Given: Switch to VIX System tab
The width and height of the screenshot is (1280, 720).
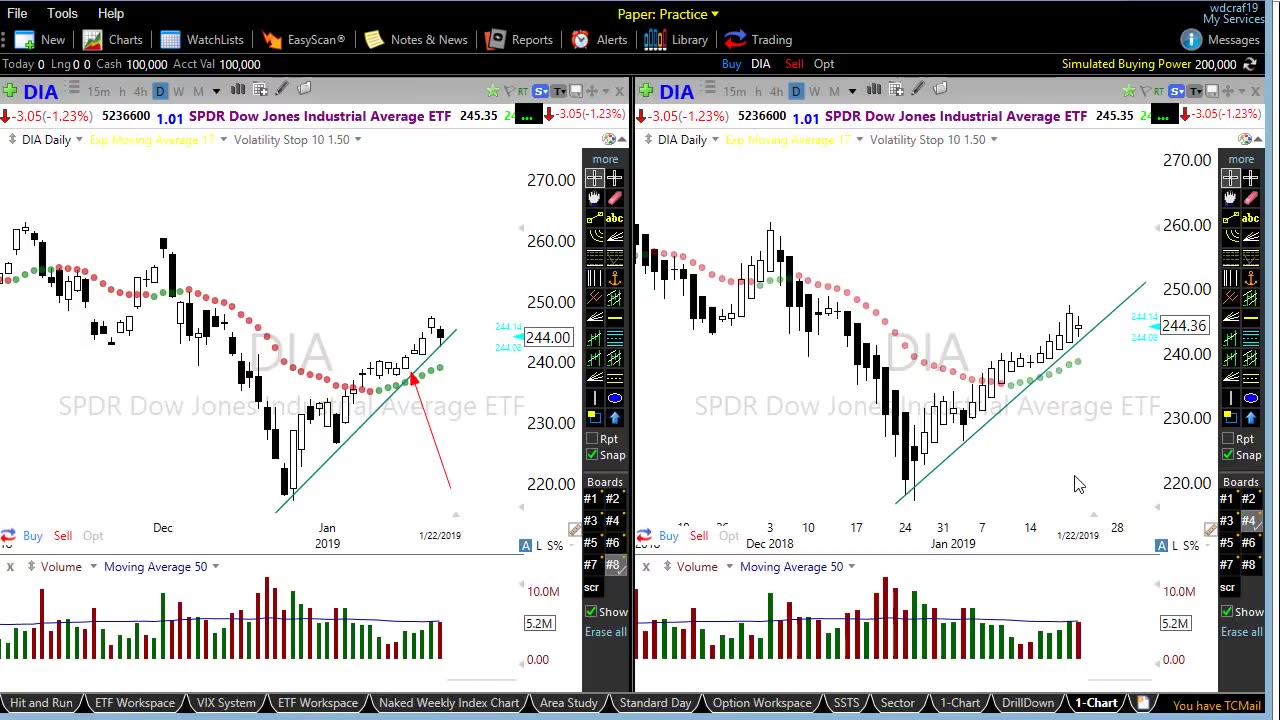Looking at the screenshot, I should [x=226, y=703].
